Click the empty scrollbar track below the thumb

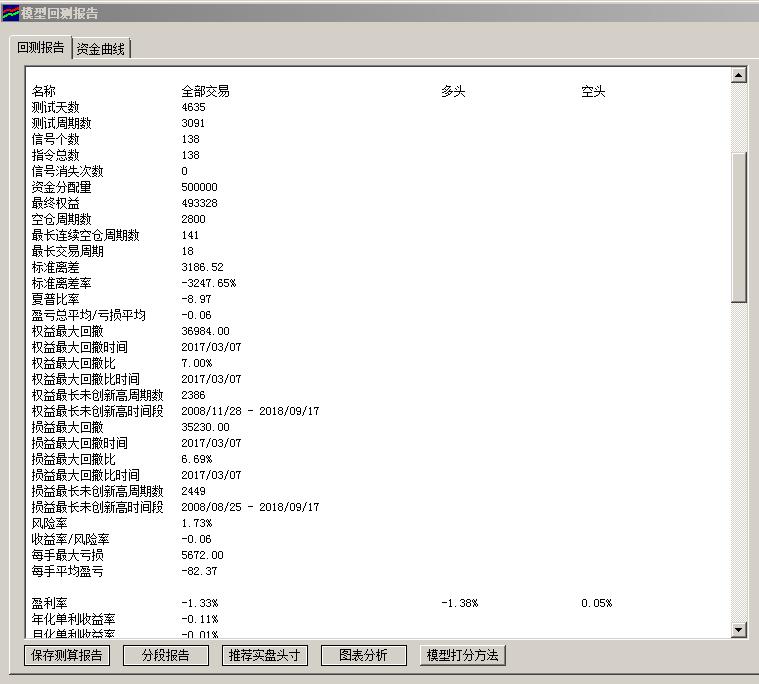tap(739, 460)
